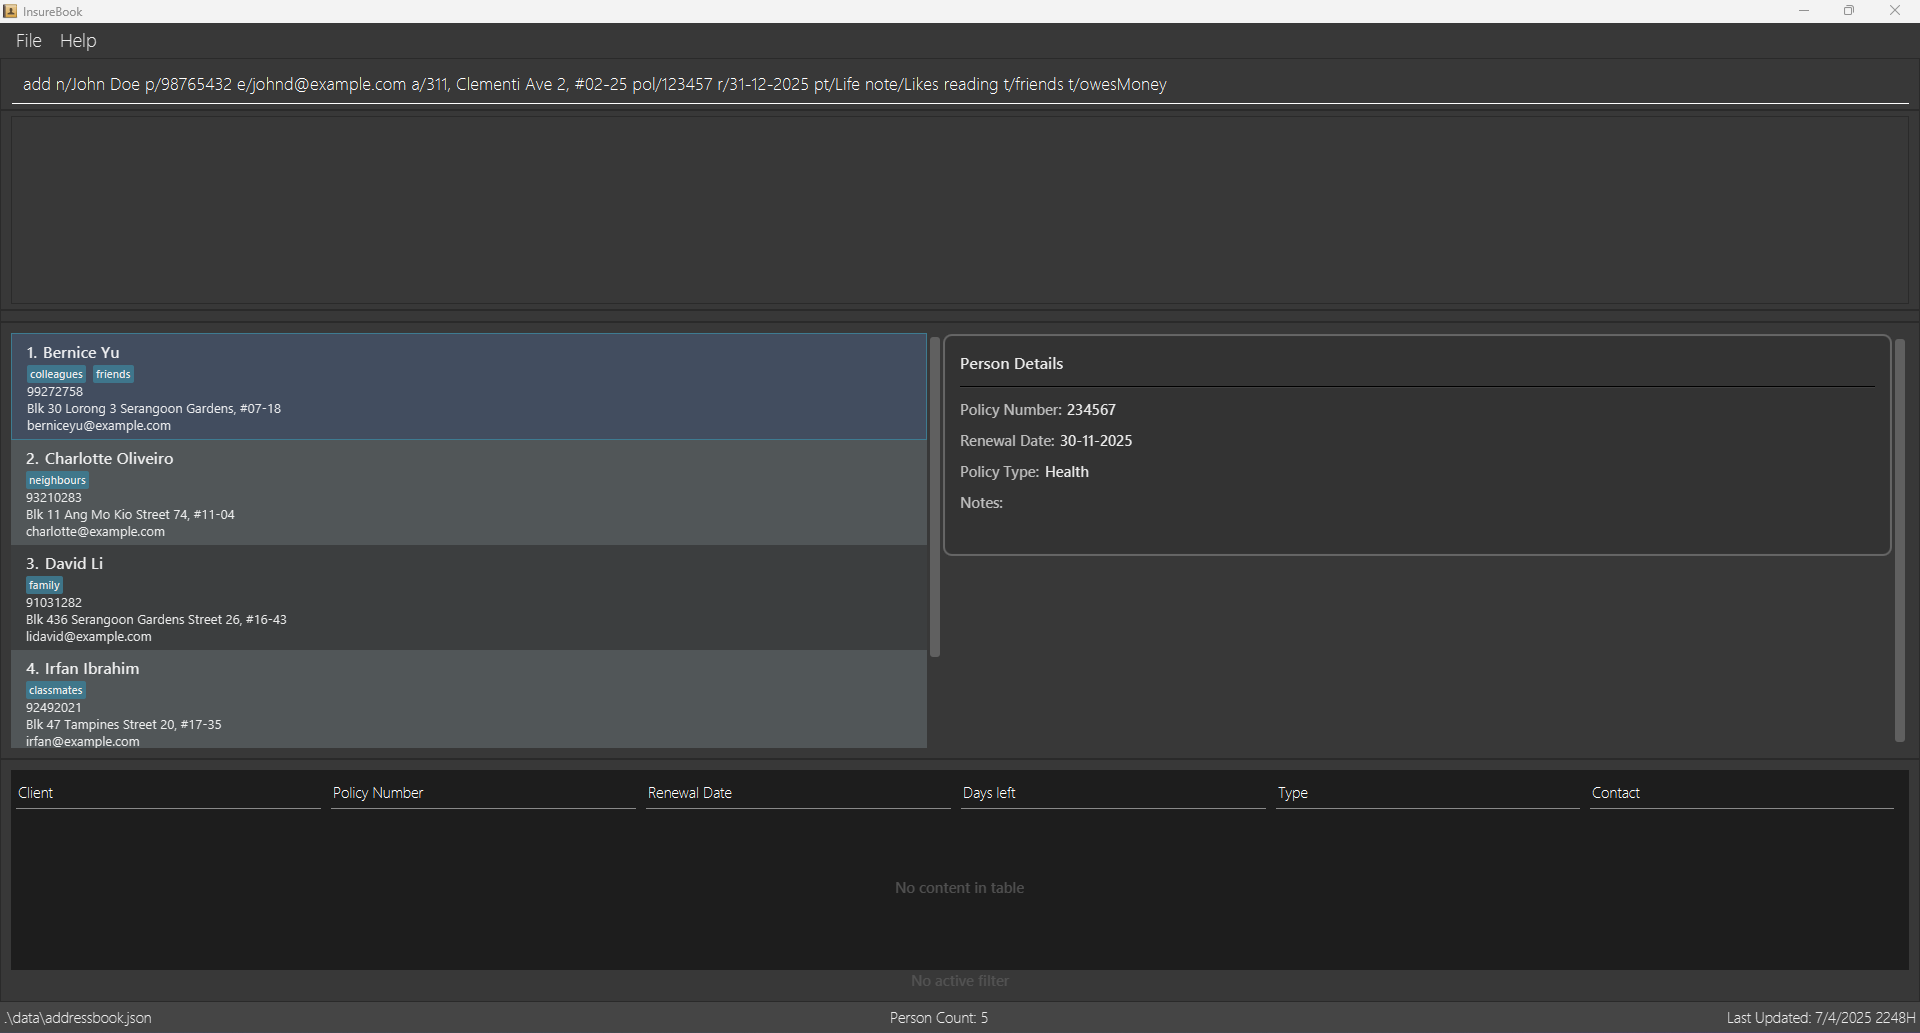Viewport: 1920px width, 1033px height.
Task: Click address Blk 30 Lorong 3 Serangoon Gardens
Action: (154, 409)
